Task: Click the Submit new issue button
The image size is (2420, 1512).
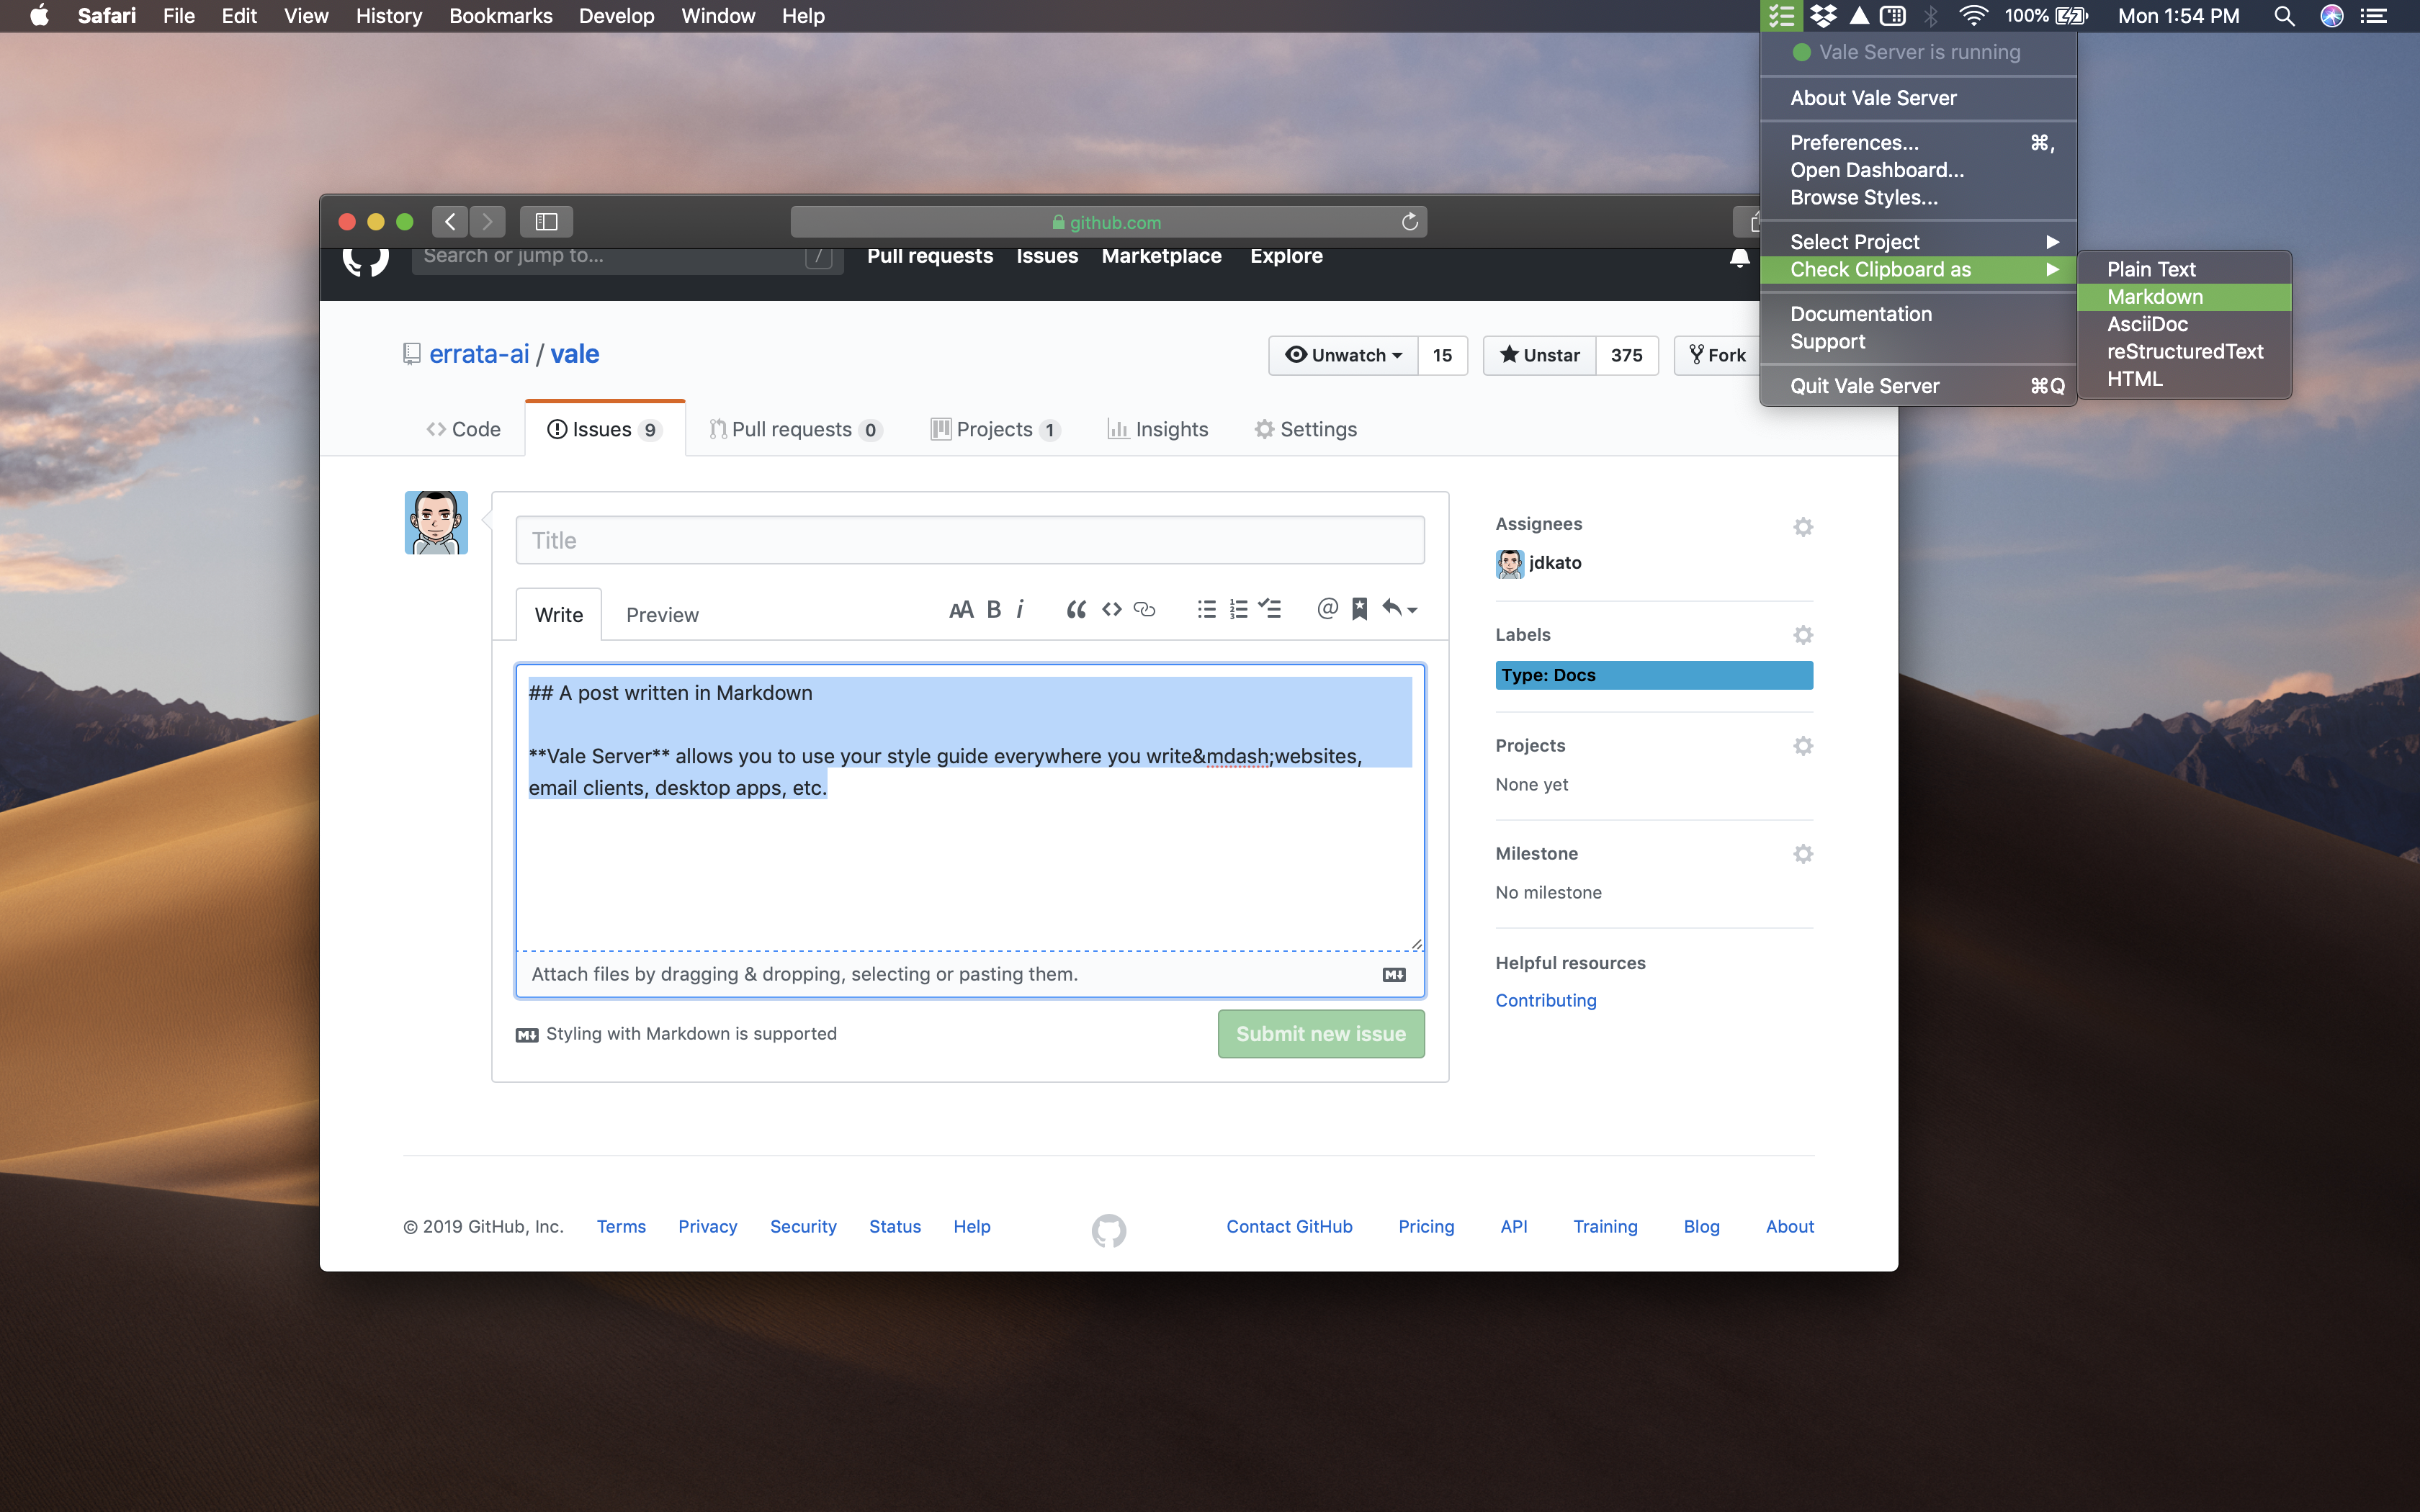Action: tap(1320, 1034)
